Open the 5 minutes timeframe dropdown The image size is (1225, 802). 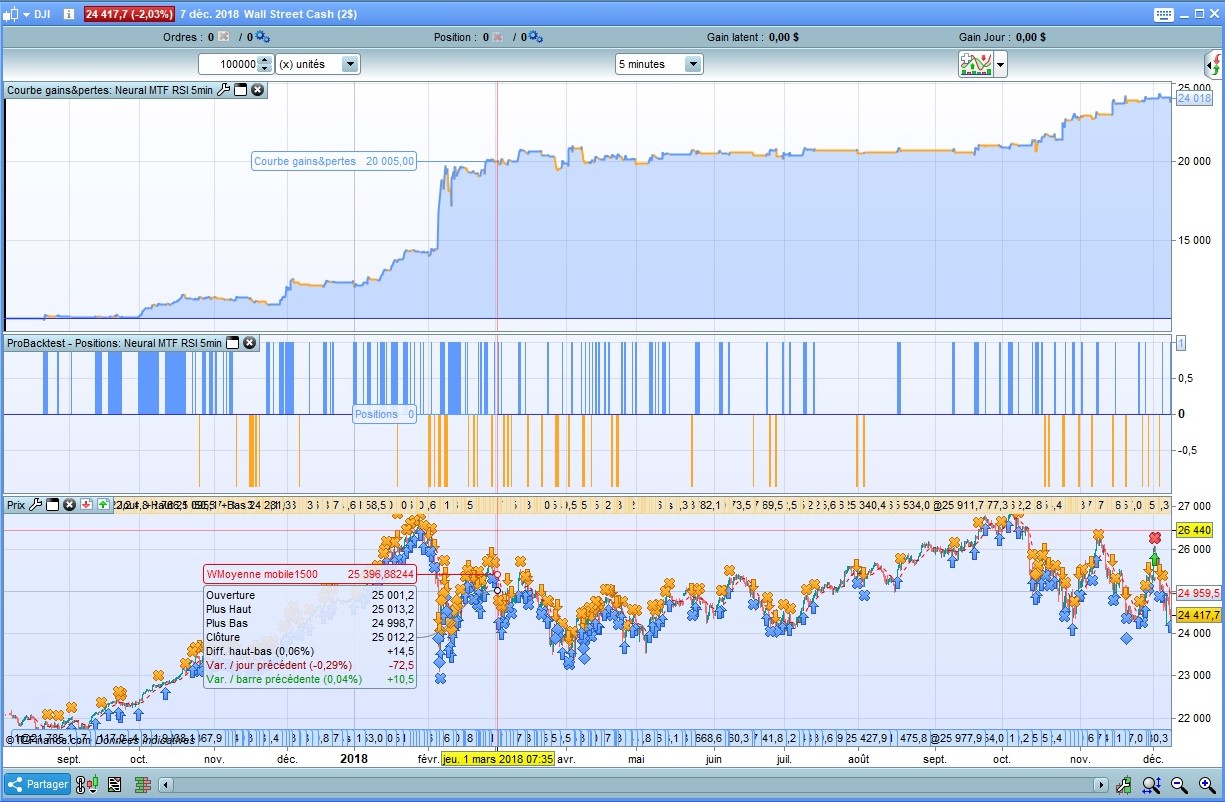click(x=659, y=64)
